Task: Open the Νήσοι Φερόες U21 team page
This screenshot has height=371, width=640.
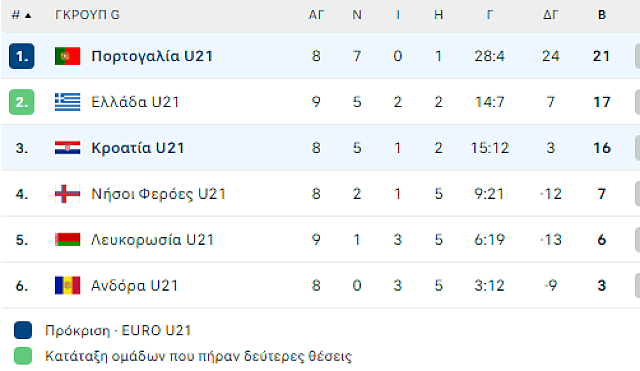Action: pyautogui.click(x=158, y=194)
